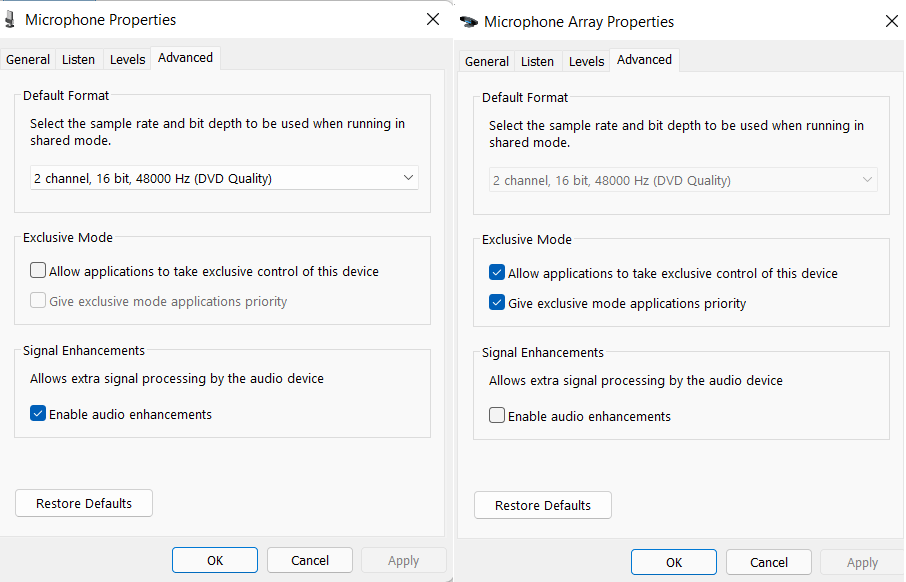Close the Microphone Properties dialog
Viewport: 906px width, 582px height.
coord(433,19)
